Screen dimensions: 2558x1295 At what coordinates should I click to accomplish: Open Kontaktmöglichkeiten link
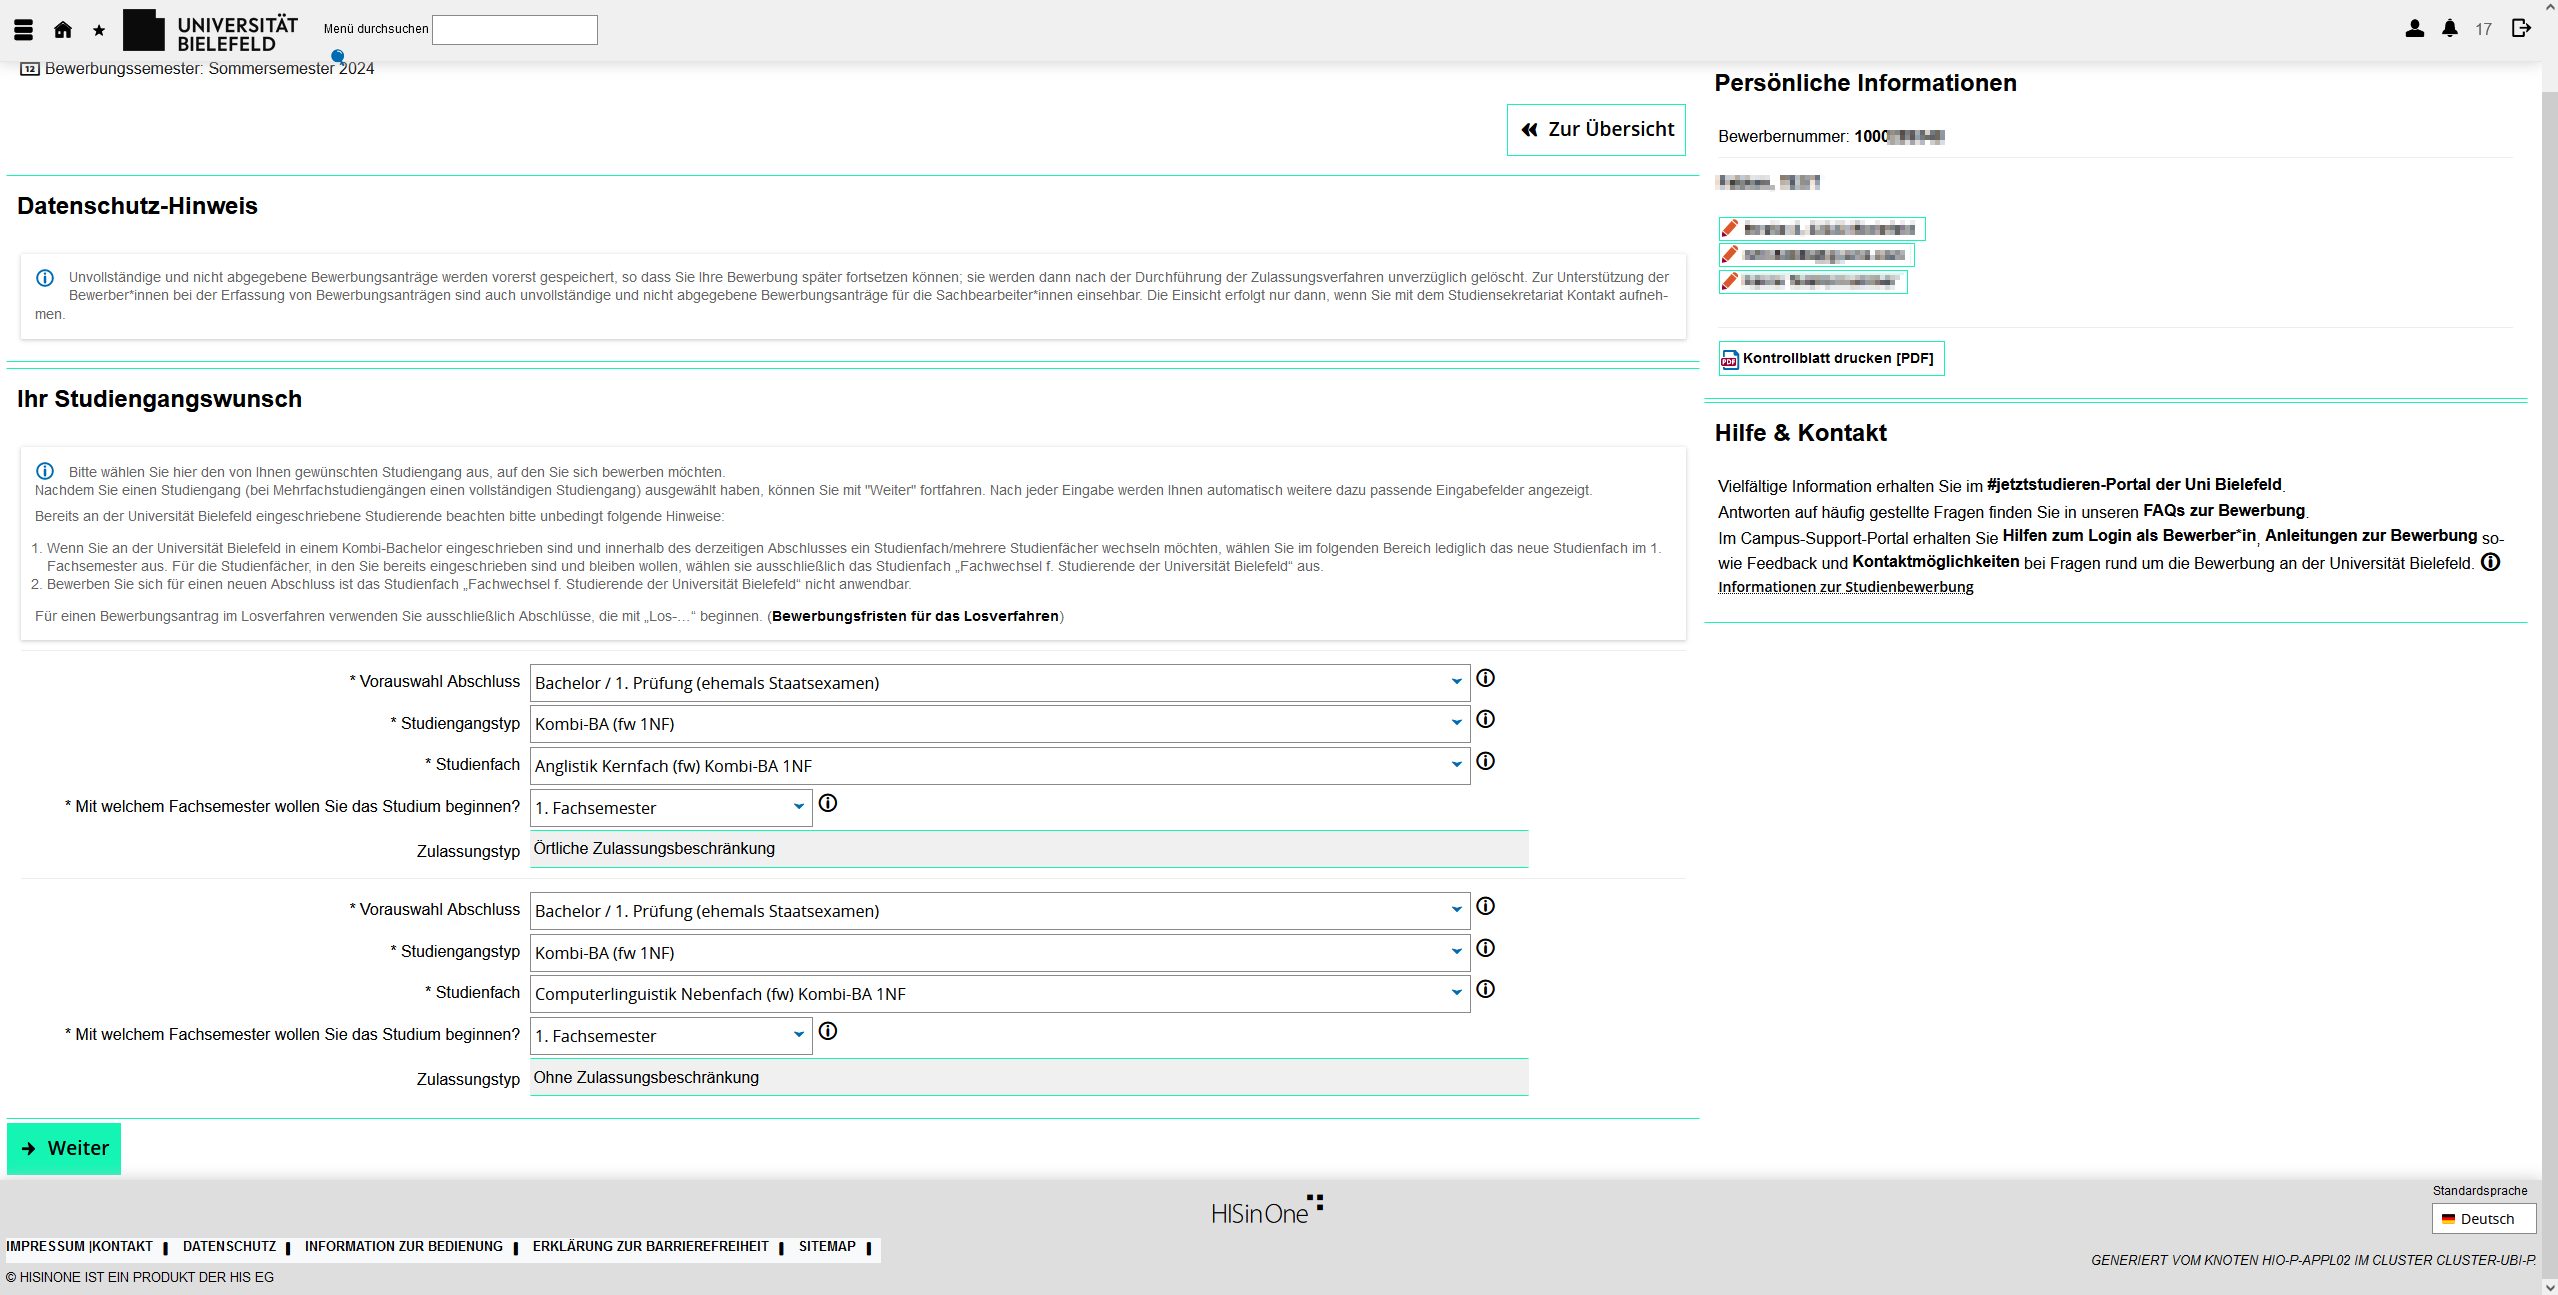pyautogui.click(x=1936, y=562)
